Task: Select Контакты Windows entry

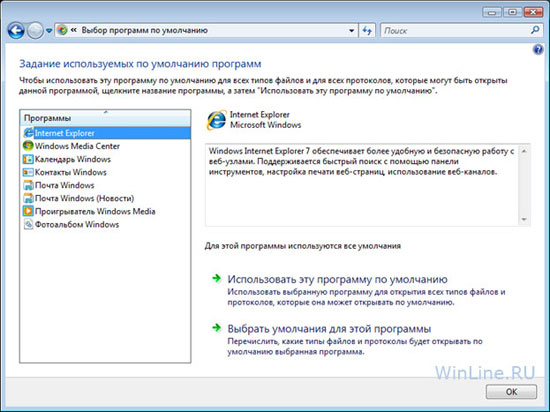Action: pos(71,172)
